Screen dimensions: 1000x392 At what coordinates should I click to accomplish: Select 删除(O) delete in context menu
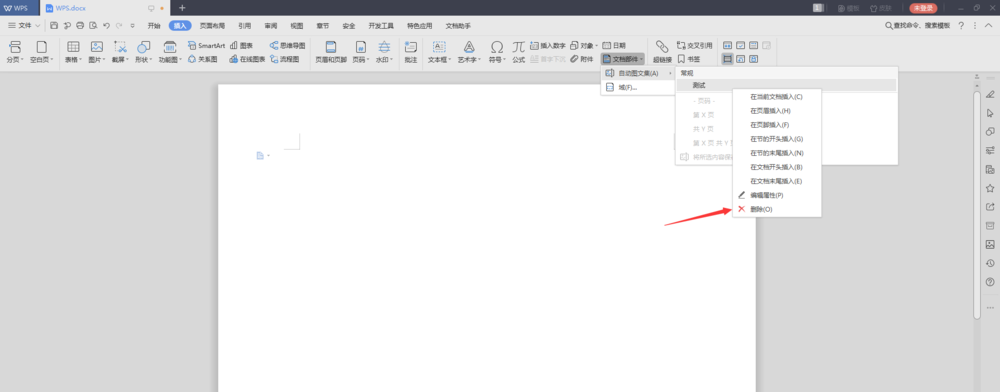point(777,209)
